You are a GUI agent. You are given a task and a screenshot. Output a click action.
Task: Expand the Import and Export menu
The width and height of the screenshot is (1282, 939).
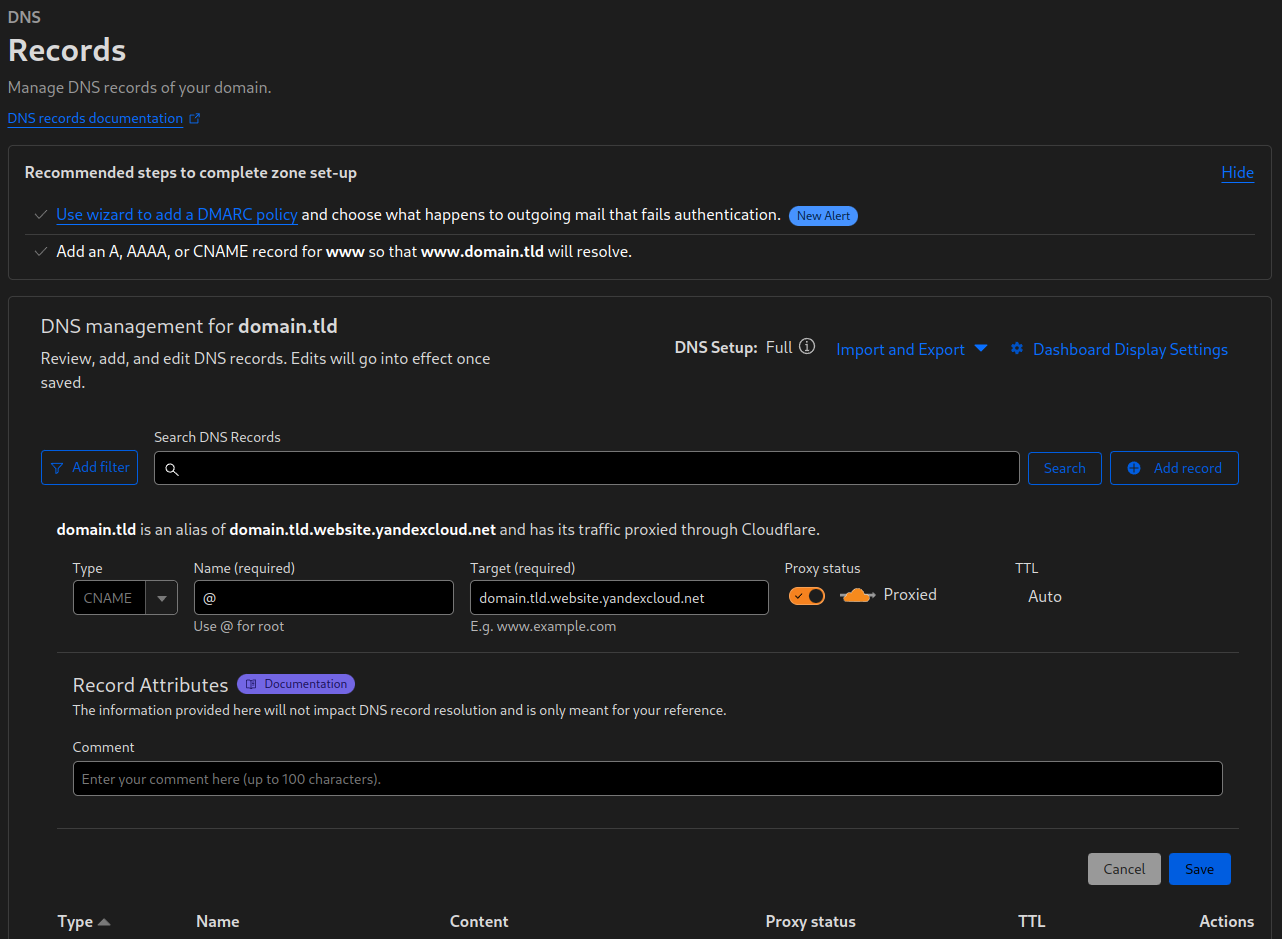(x=912, y=349)
